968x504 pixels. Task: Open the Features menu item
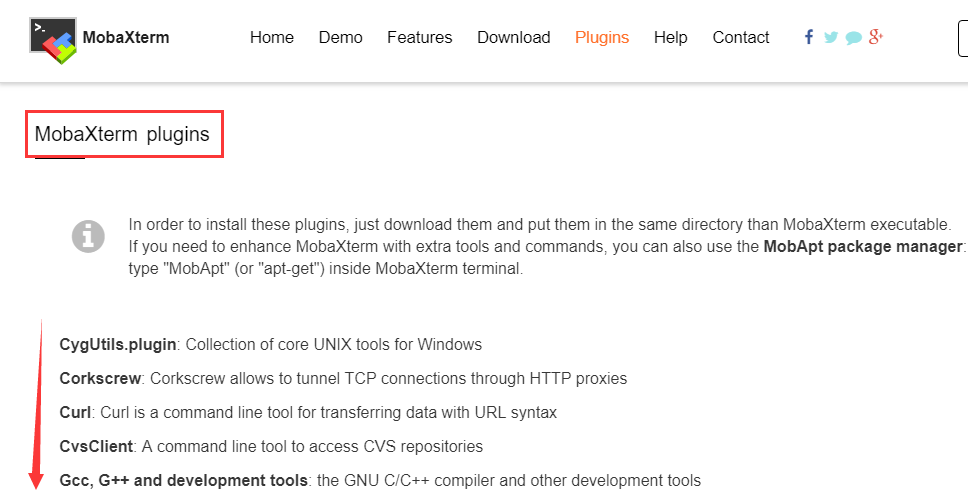pos(420,38)
